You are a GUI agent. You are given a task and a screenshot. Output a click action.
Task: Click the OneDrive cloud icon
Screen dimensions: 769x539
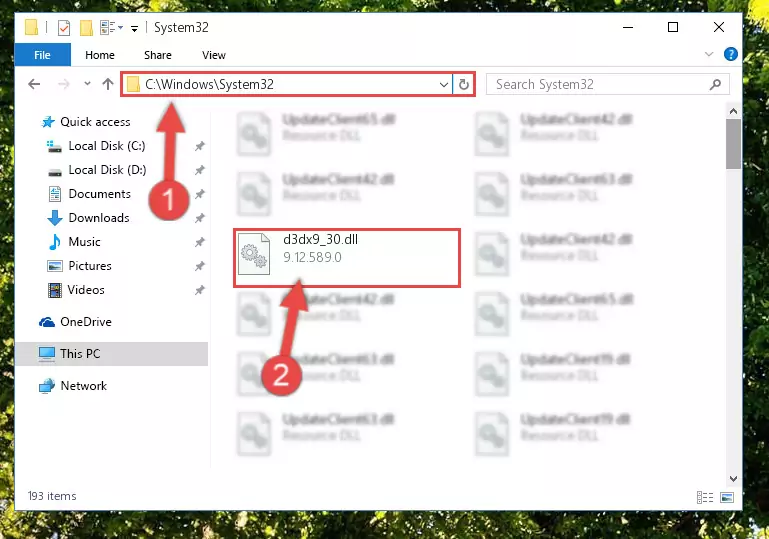point(47,322)
